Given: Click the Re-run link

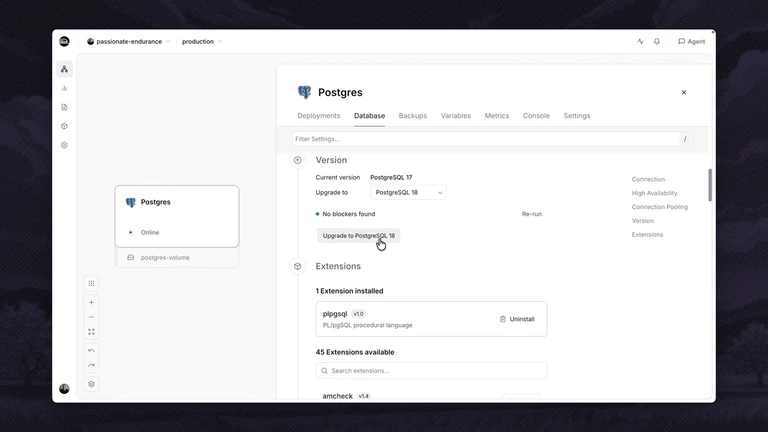Looking at the screenshot, I should pyautogui.click(x=531, y=214).
